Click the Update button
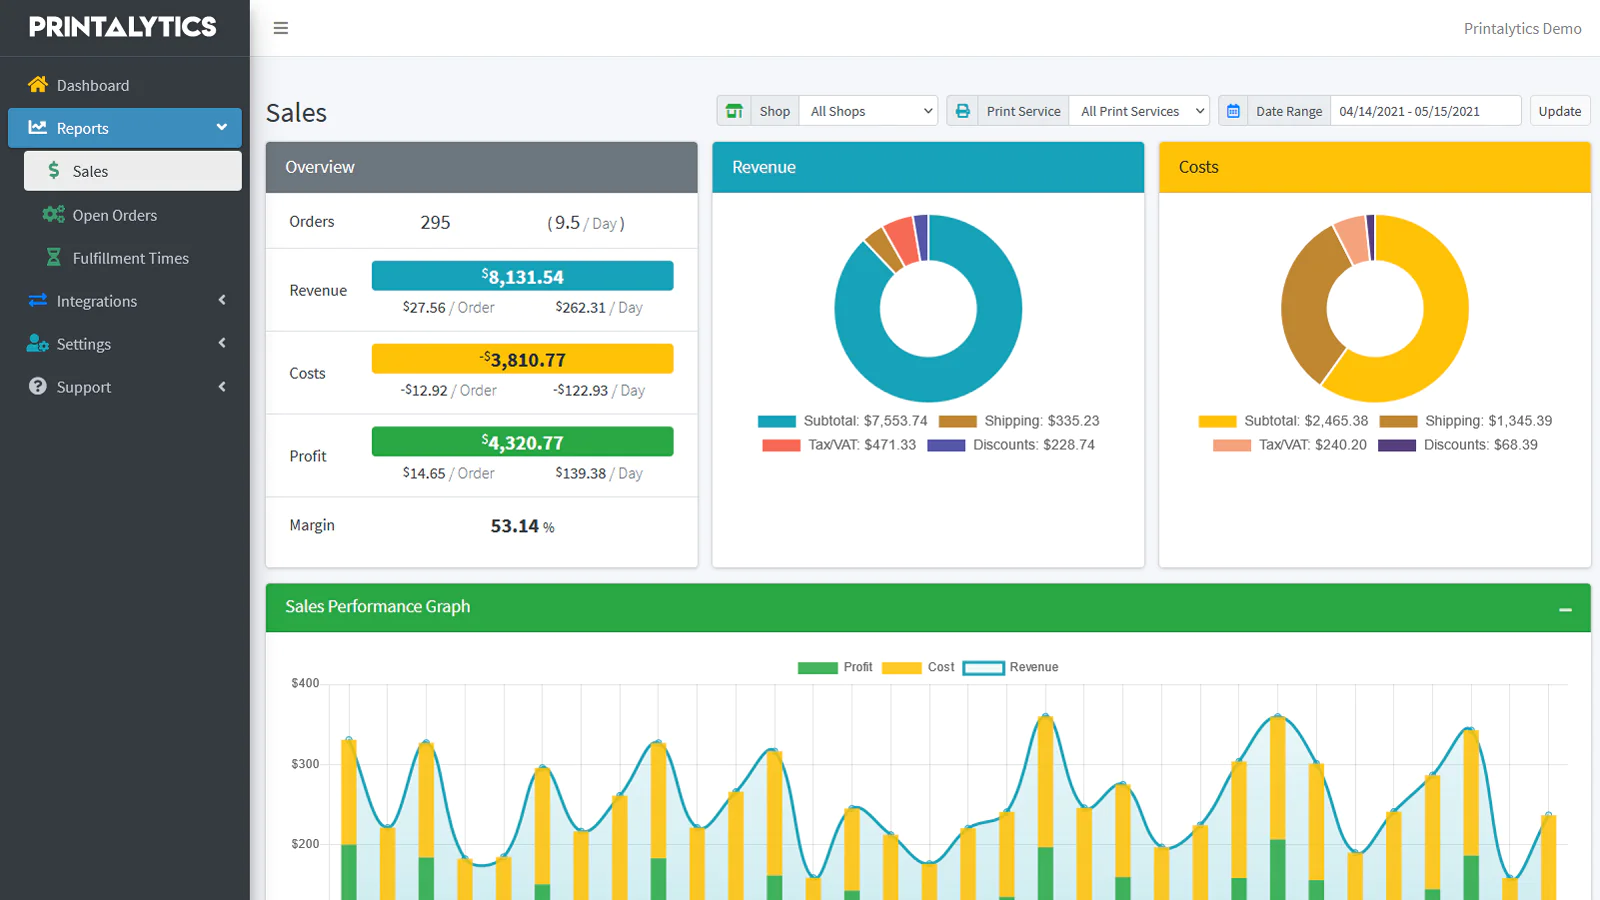The height and width of the screenshot is (900, 1600). pos(1560,111)
